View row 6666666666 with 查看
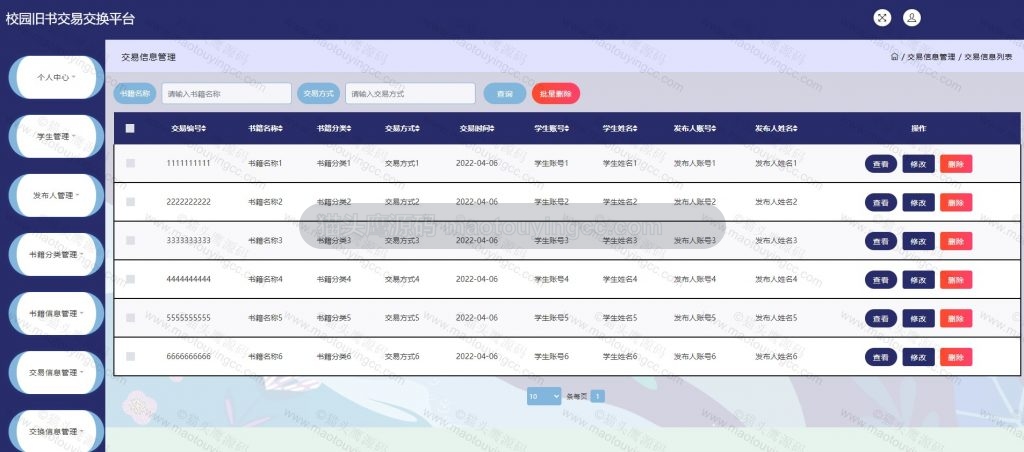 click(x=881, y=357)
